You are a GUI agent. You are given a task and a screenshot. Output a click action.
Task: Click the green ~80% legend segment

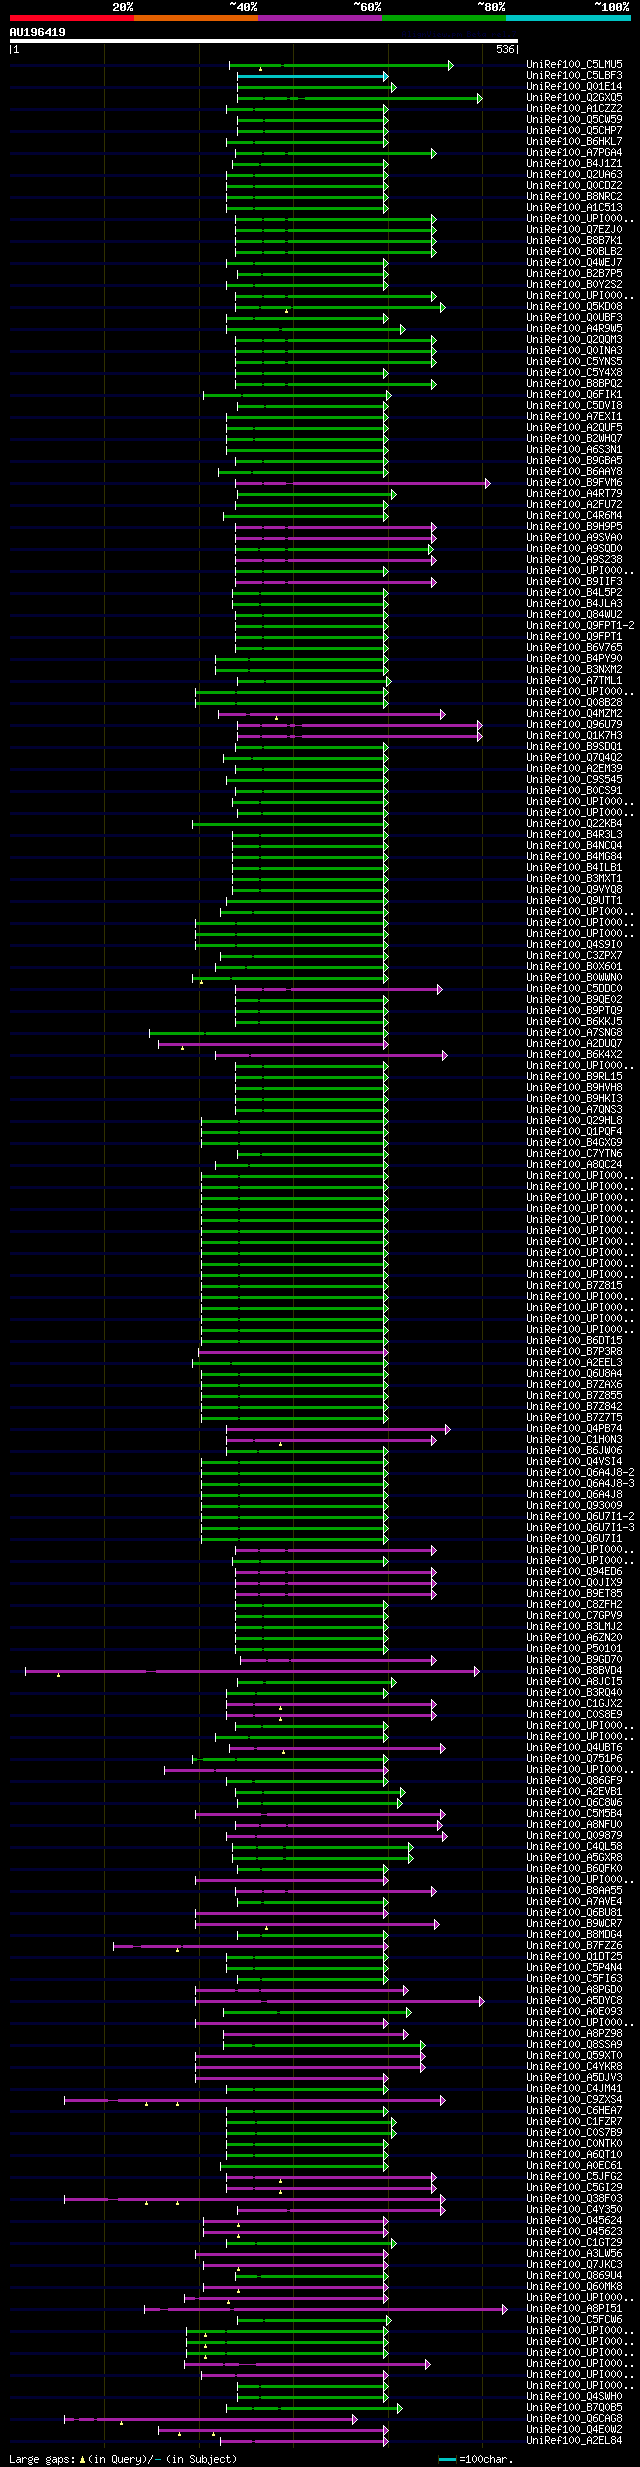tap(444, 18)
